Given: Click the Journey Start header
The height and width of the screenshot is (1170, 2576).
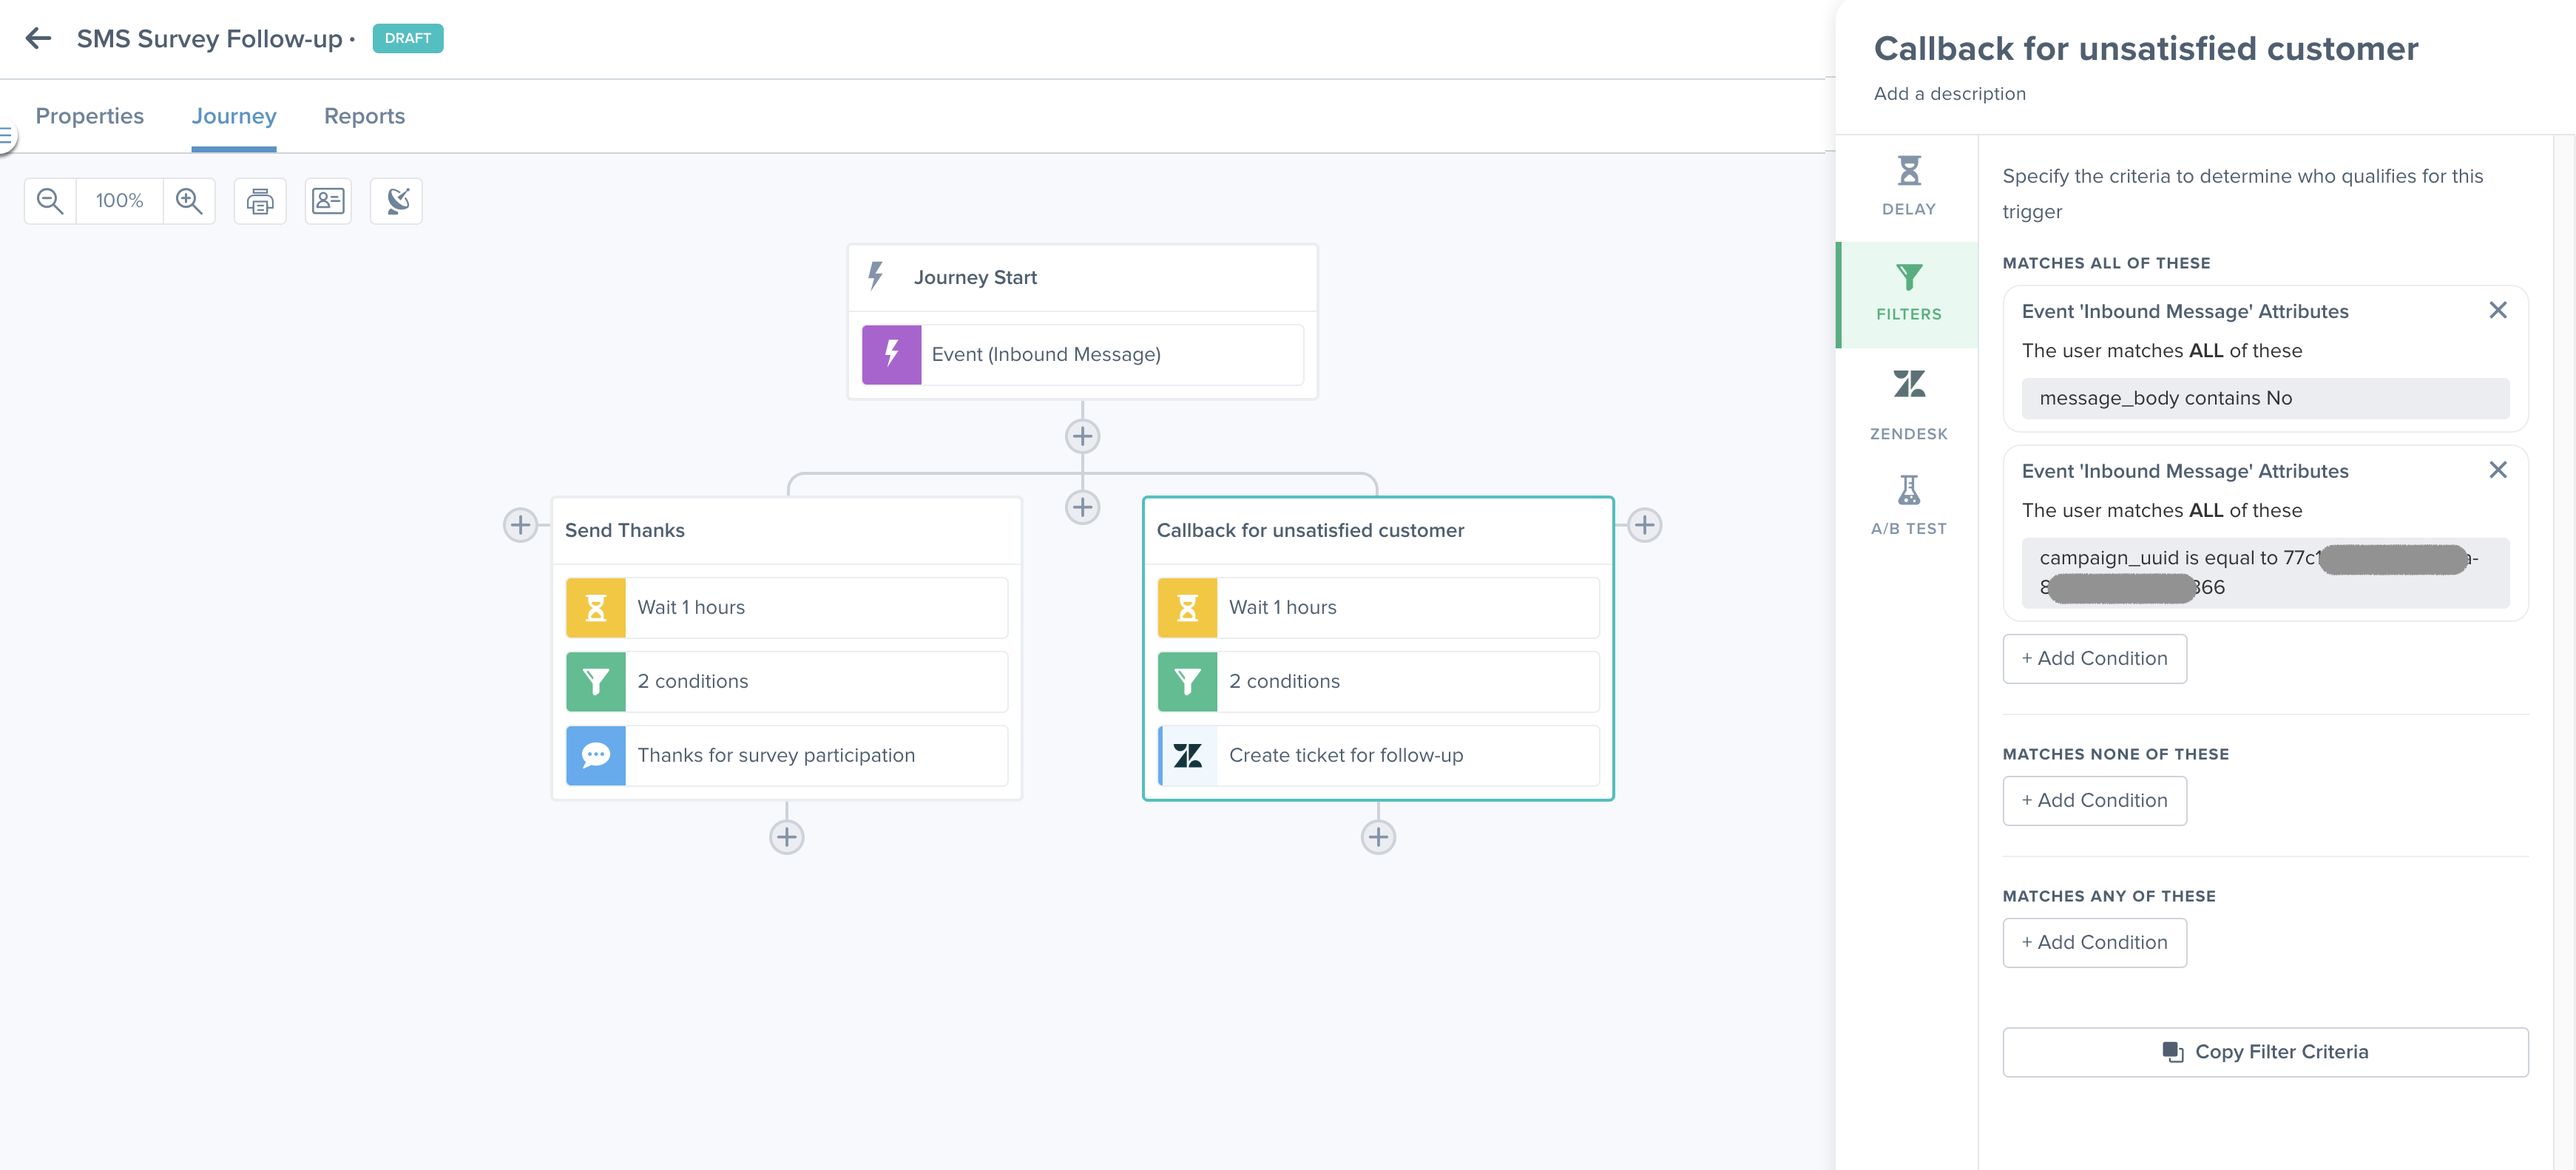Looking at the screenshot, I should click(x=1082, y=278).
